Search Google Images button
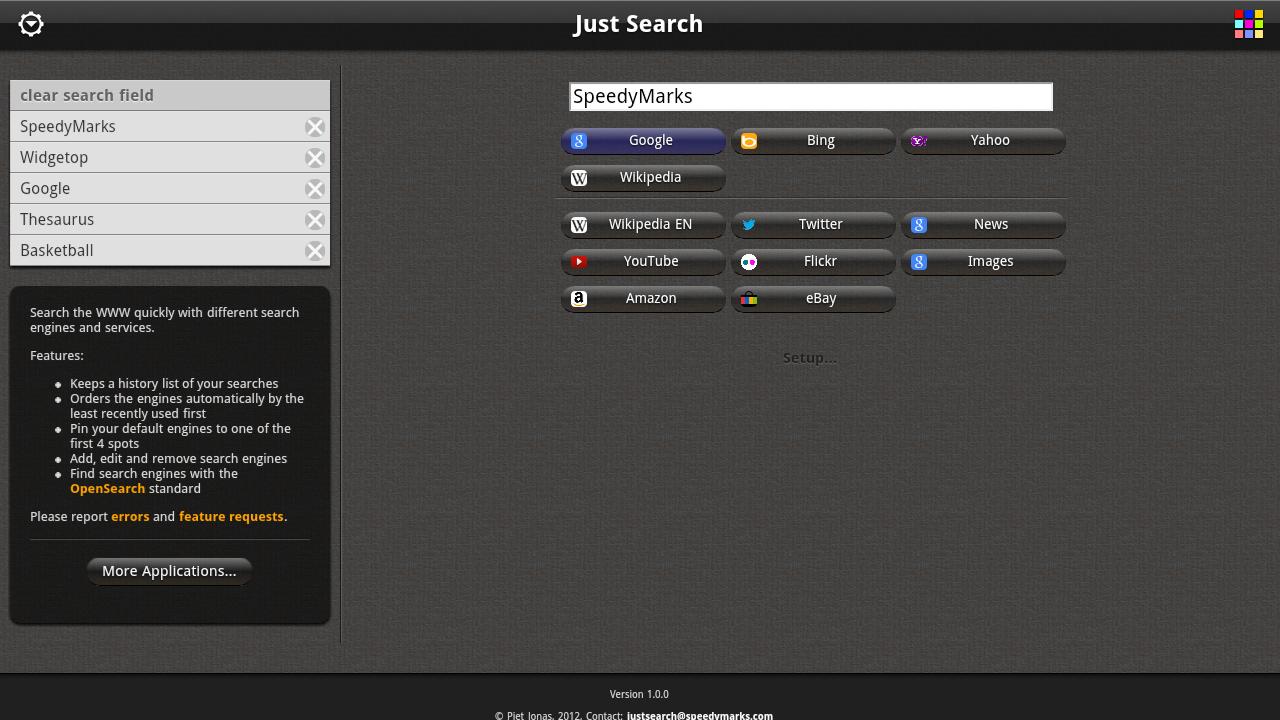Screen dimensions: 1280x720 pyautogui.click(x=983, y=262)
